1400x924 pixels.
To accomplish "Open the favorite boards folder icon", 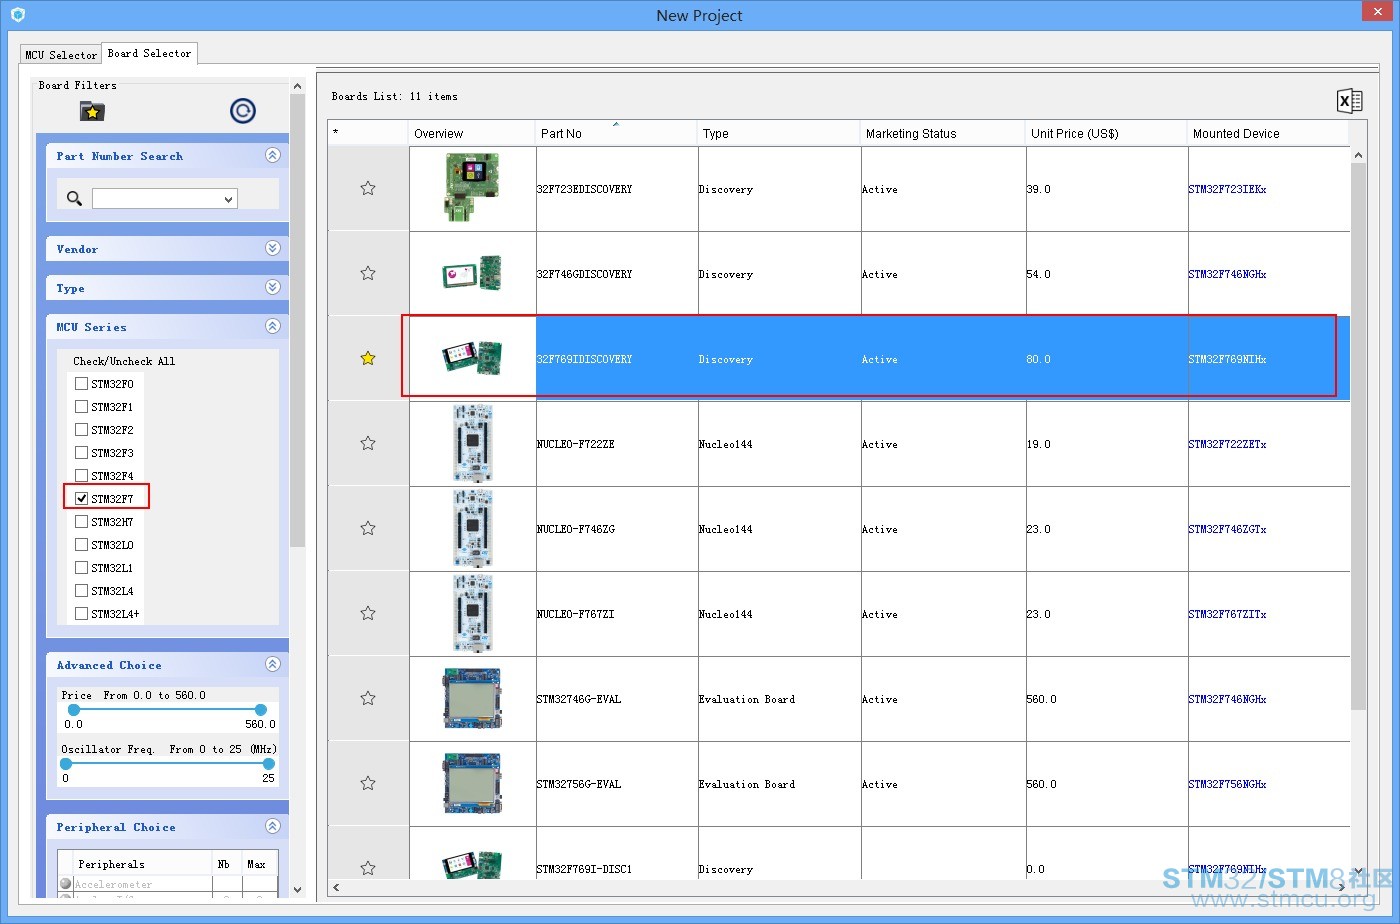I will click(x=92, y=111).
